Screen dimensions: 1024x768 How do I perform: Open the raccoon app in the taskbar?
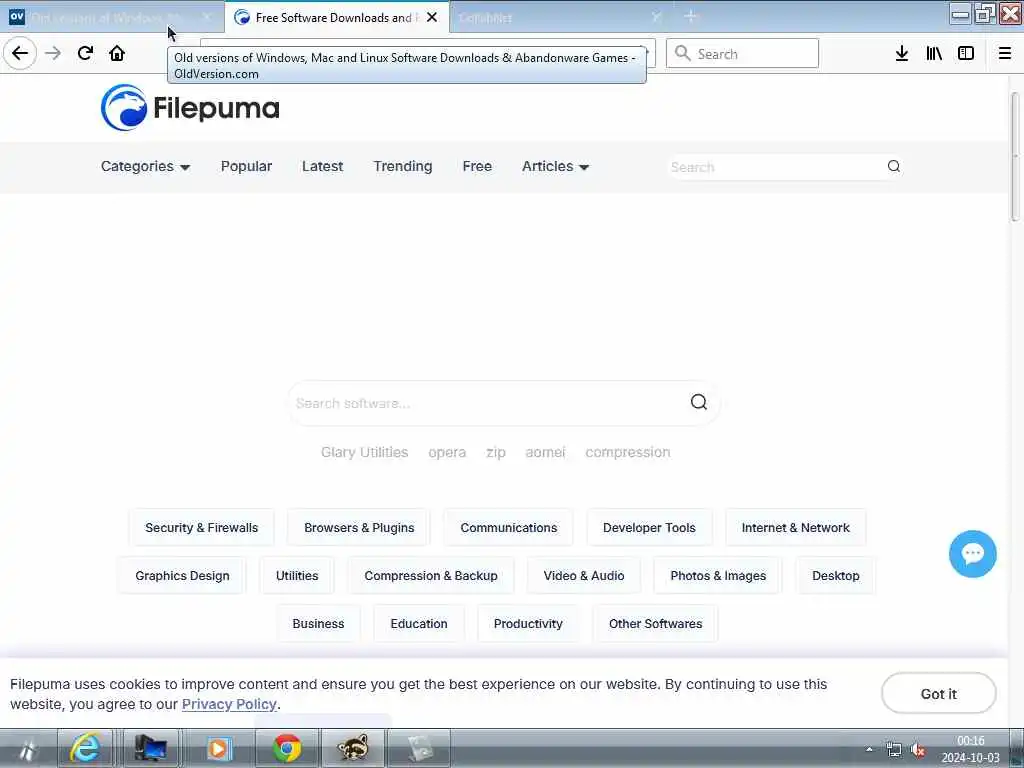(353, 748)
